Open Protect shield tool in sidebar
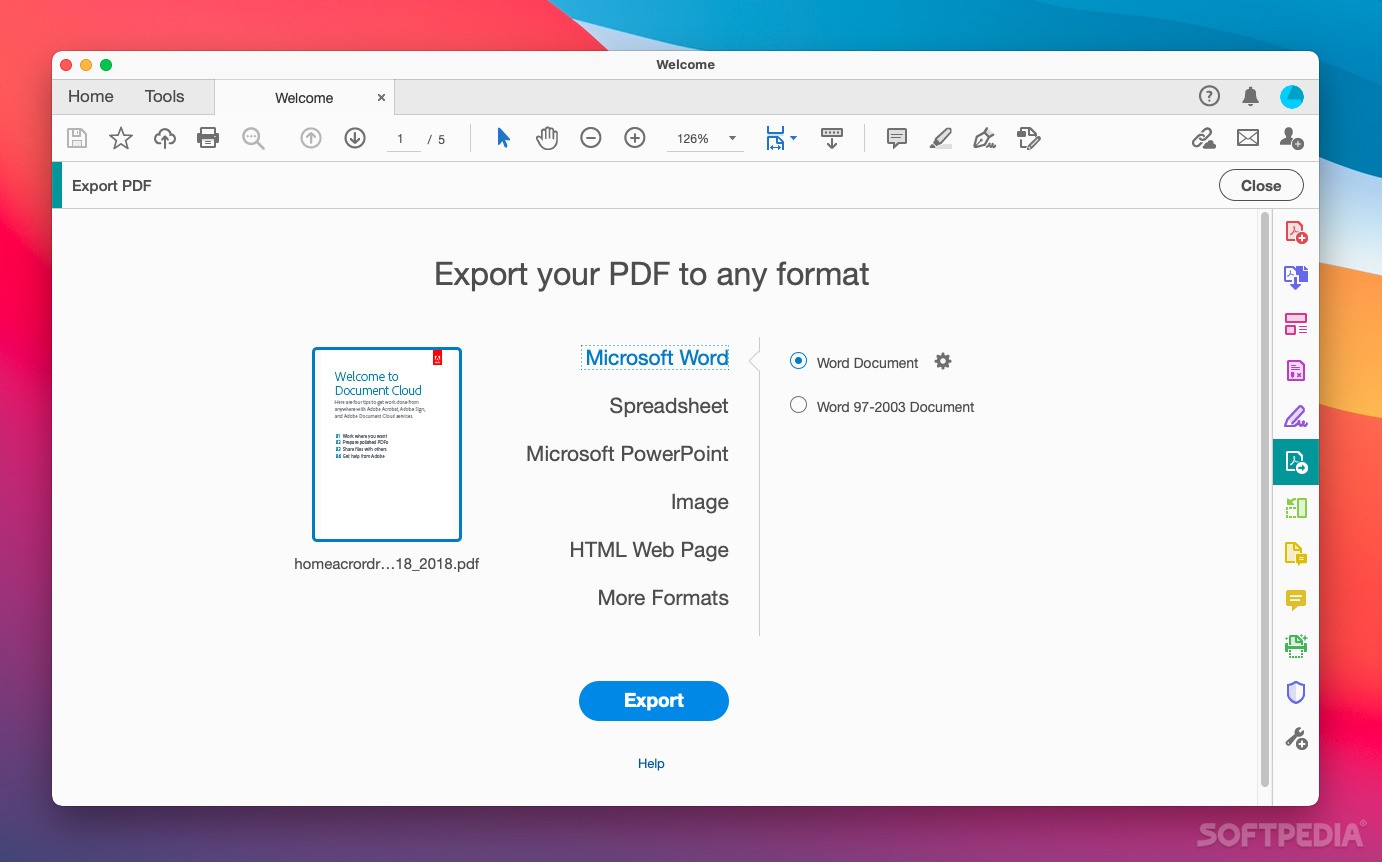This screenshot has width=1382, height=862. click(1296, 692)
